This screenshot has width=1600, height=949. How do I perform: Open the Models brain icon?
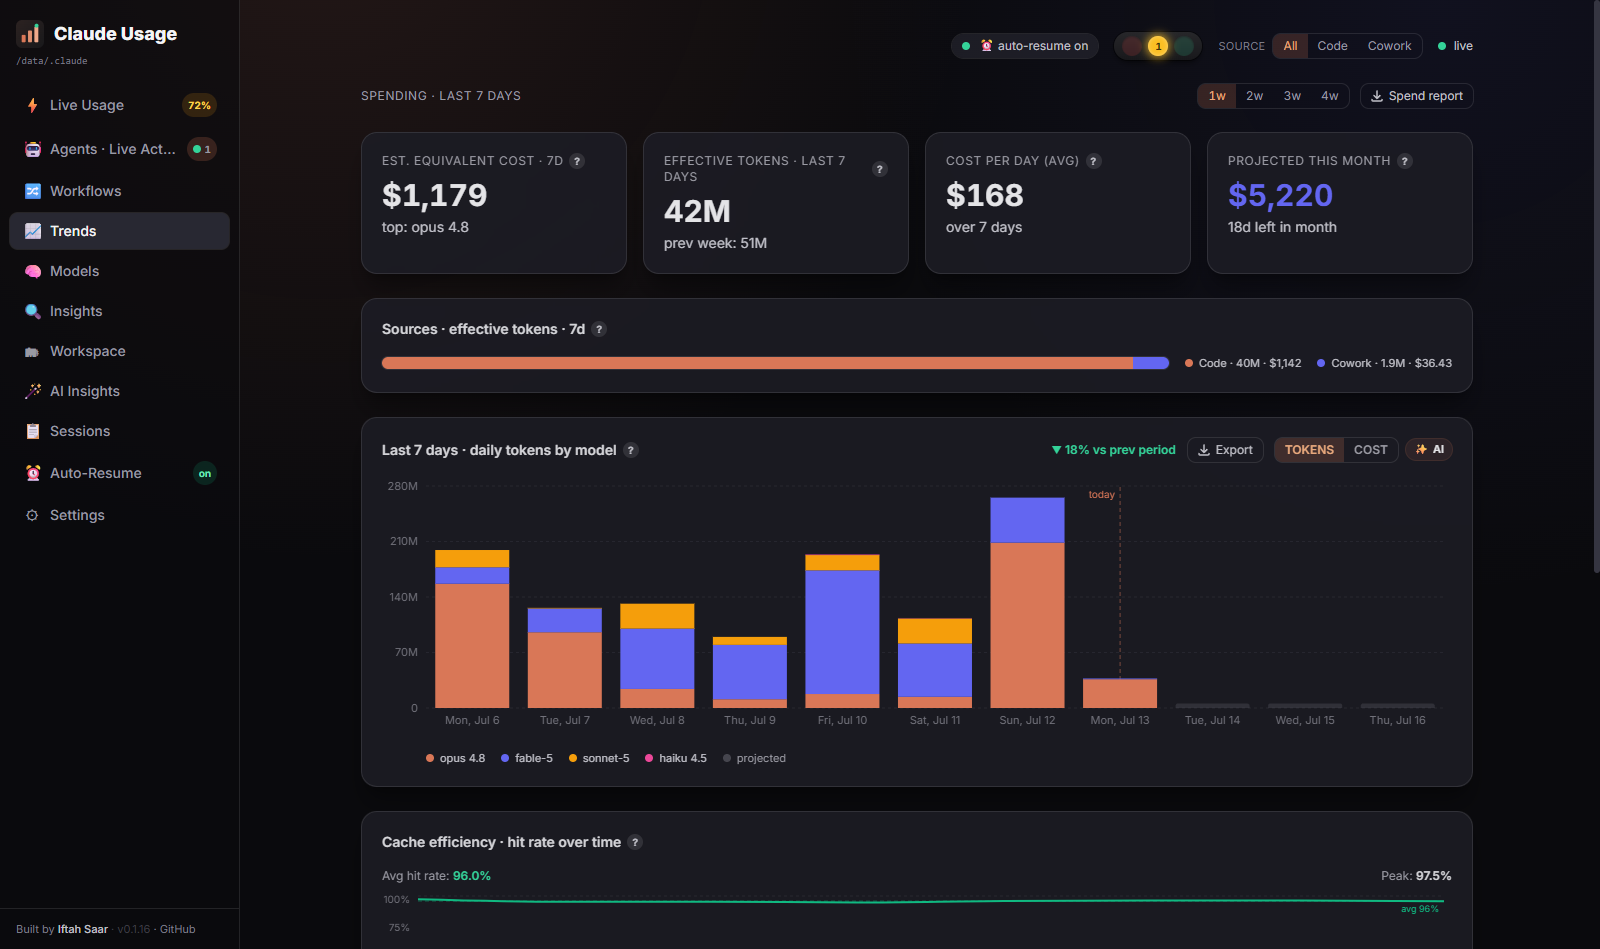point(33,271)
